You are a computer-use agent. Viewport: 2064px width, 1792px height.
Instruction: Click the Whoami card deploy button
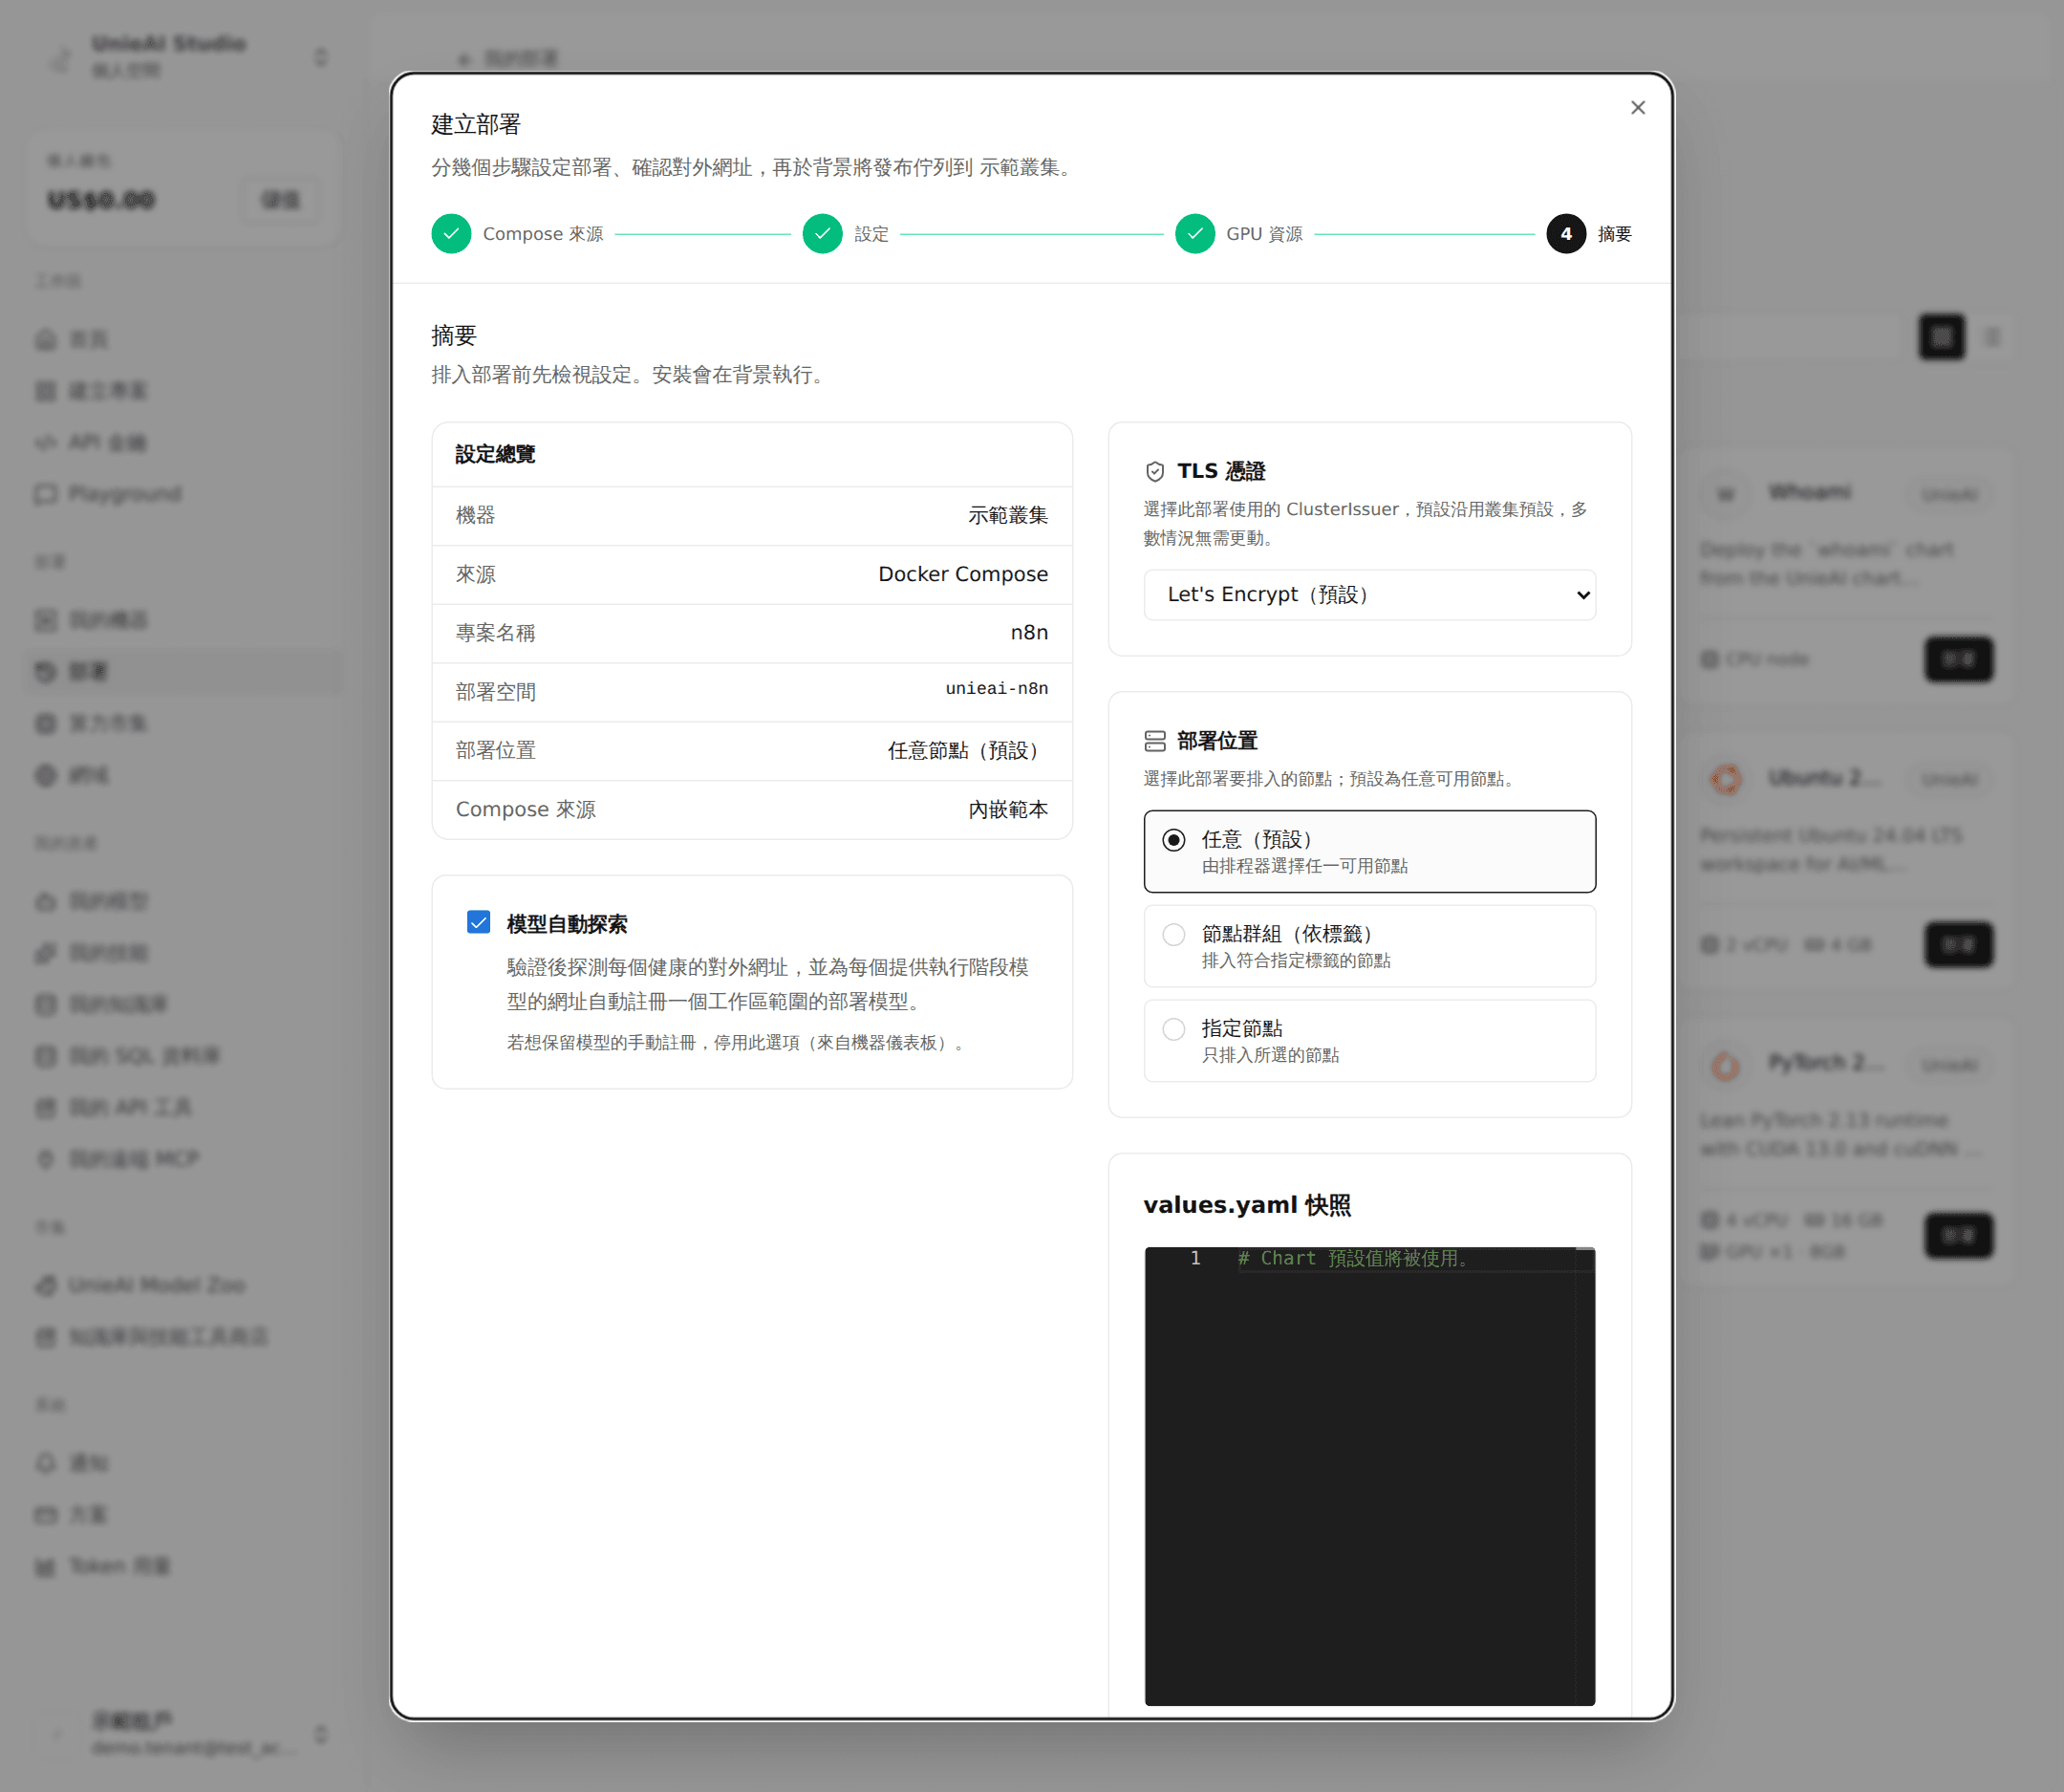click(1958, 659)
